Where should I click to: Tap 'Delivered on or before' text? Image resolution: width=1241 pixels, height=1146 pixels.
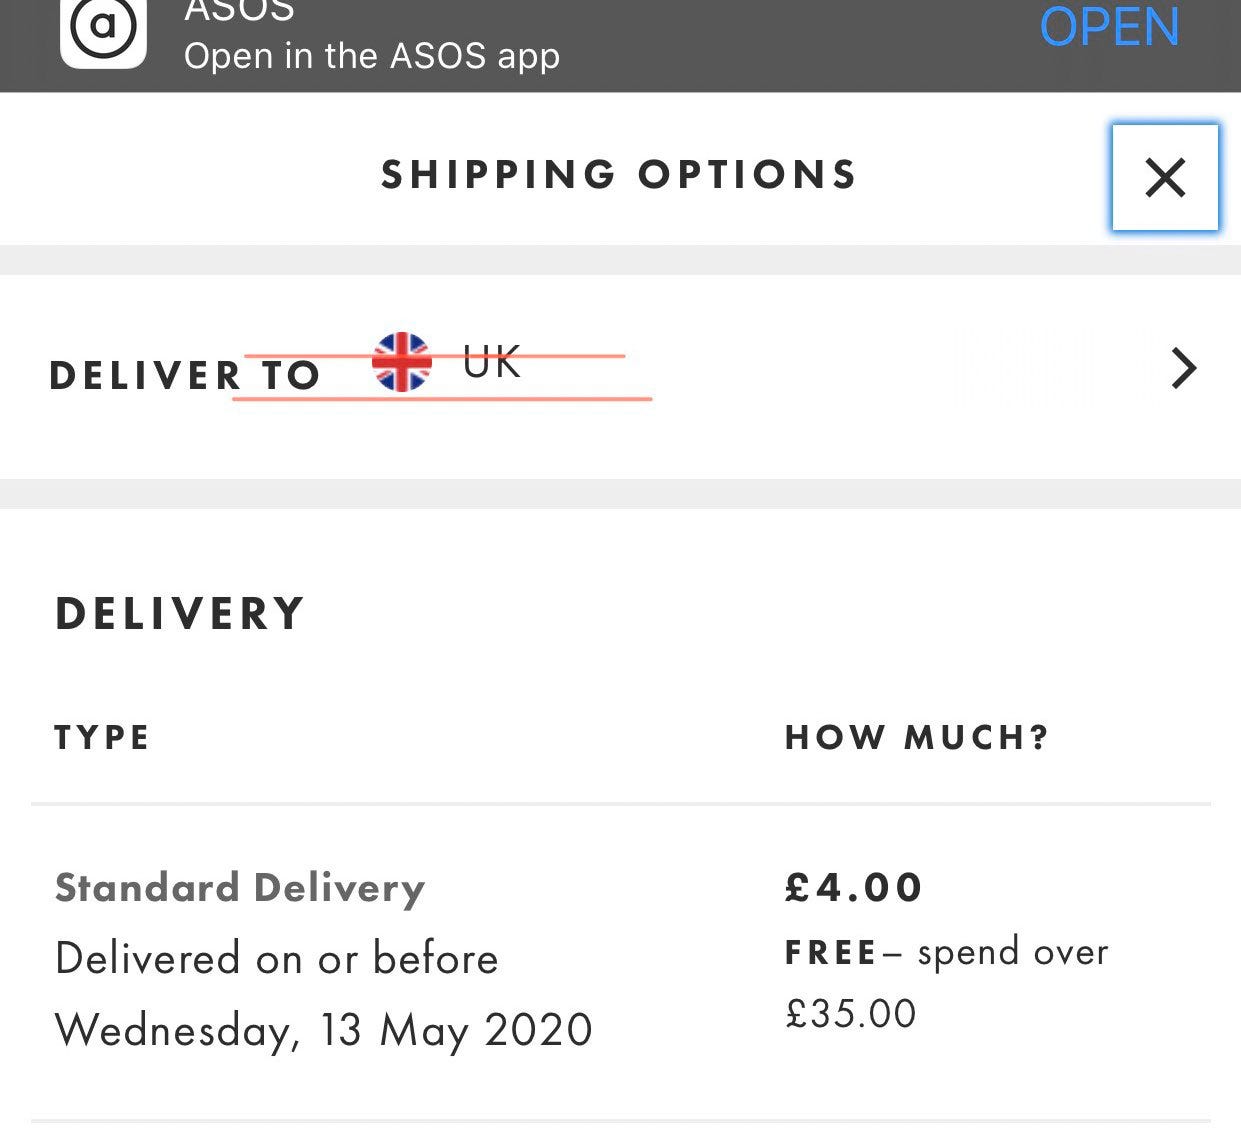[x=277, y=959]
